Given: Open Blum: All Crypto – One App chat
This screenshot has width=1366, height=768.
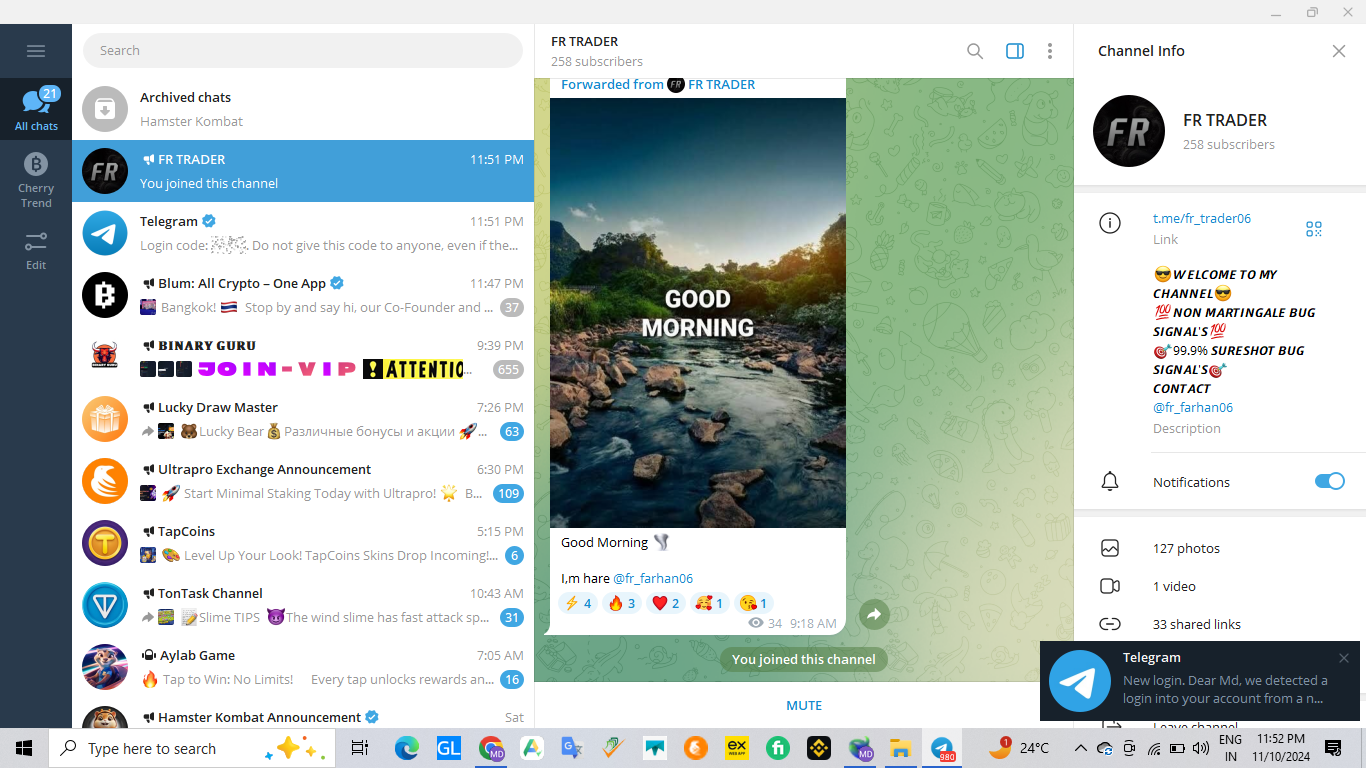Looking at the screenshot, I should pos(303,295).
